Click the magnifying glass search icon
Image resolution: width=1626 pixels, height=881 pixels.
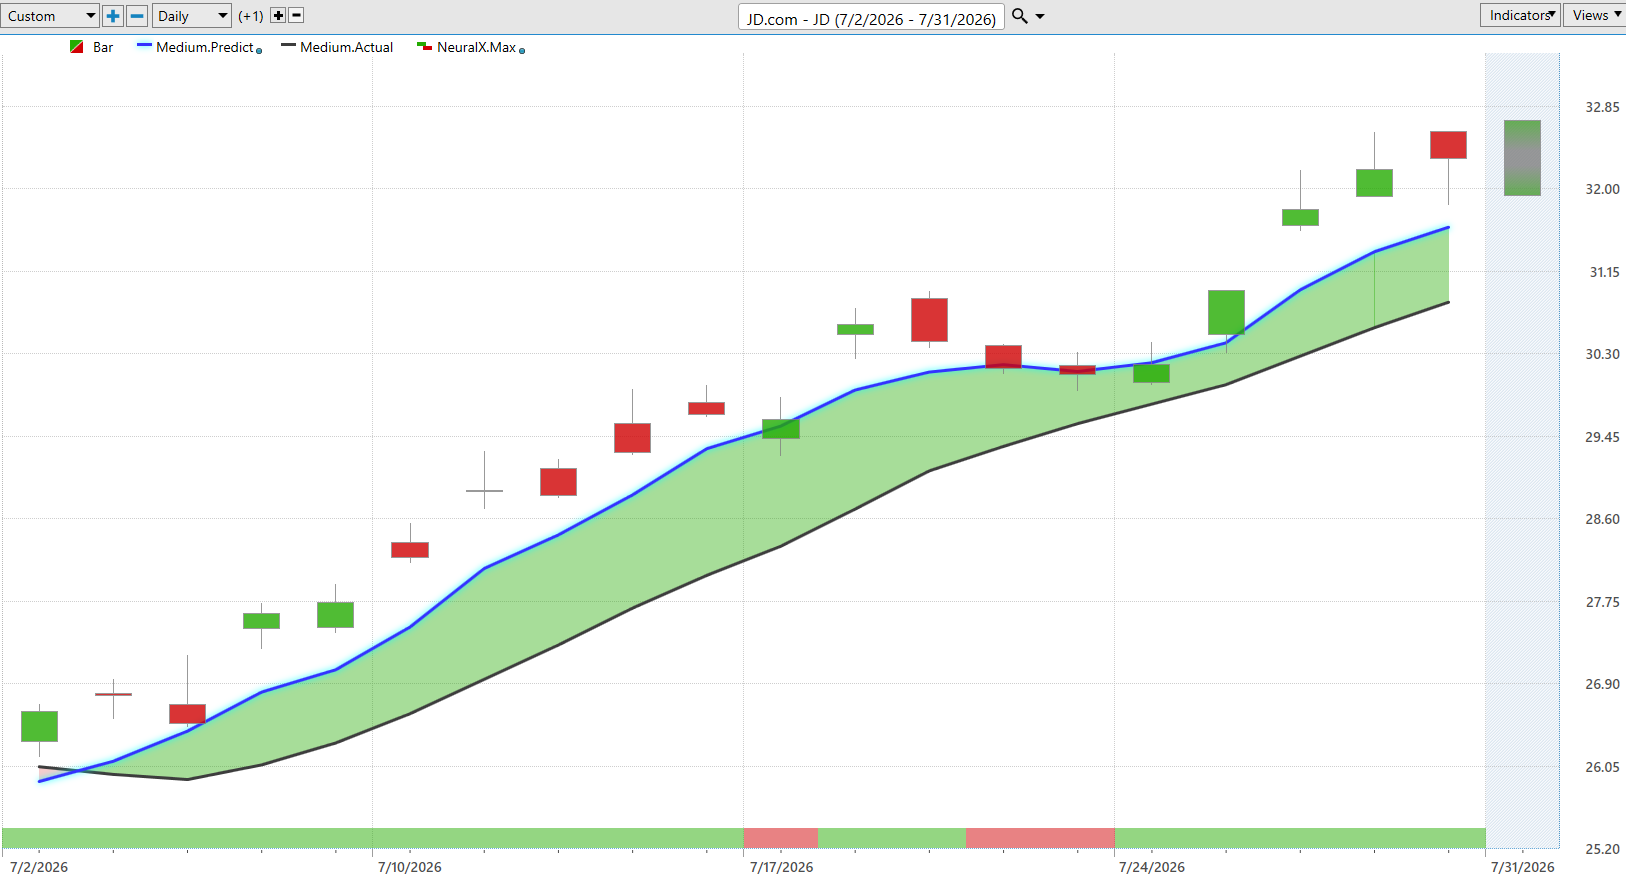(x=1020, y=16)
